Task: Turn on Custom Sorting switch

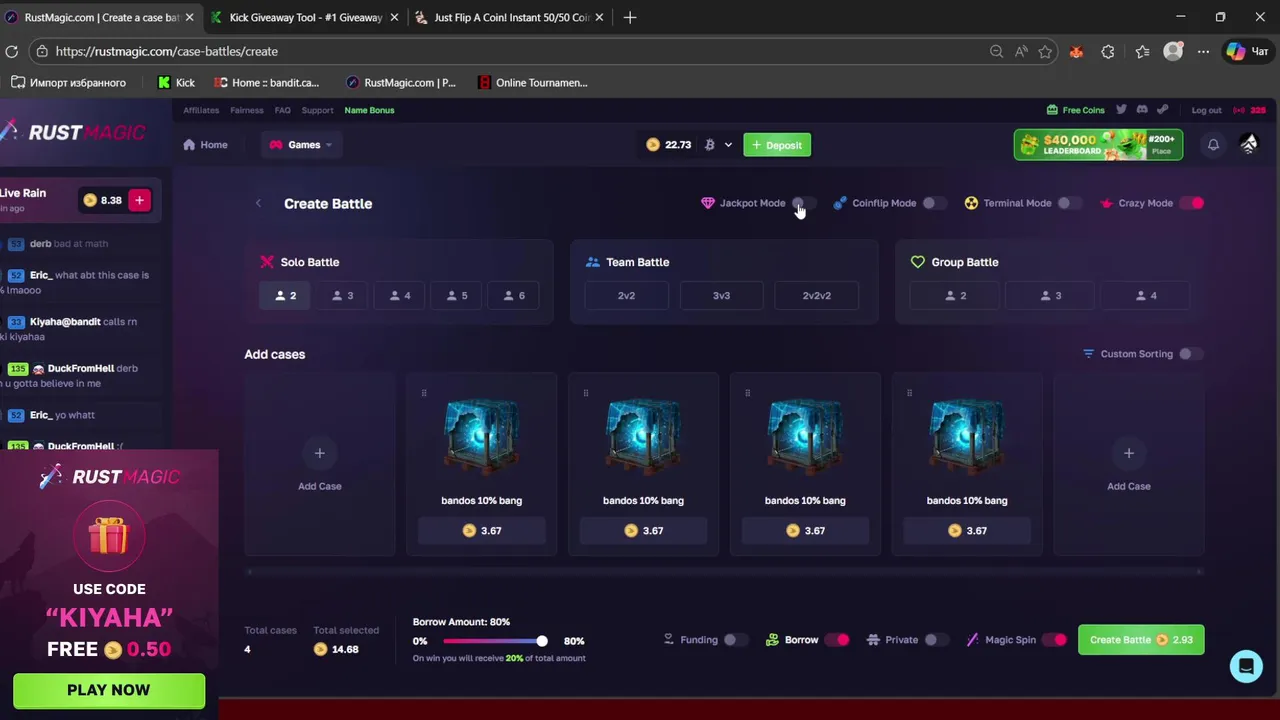Action: [1190, 354]
